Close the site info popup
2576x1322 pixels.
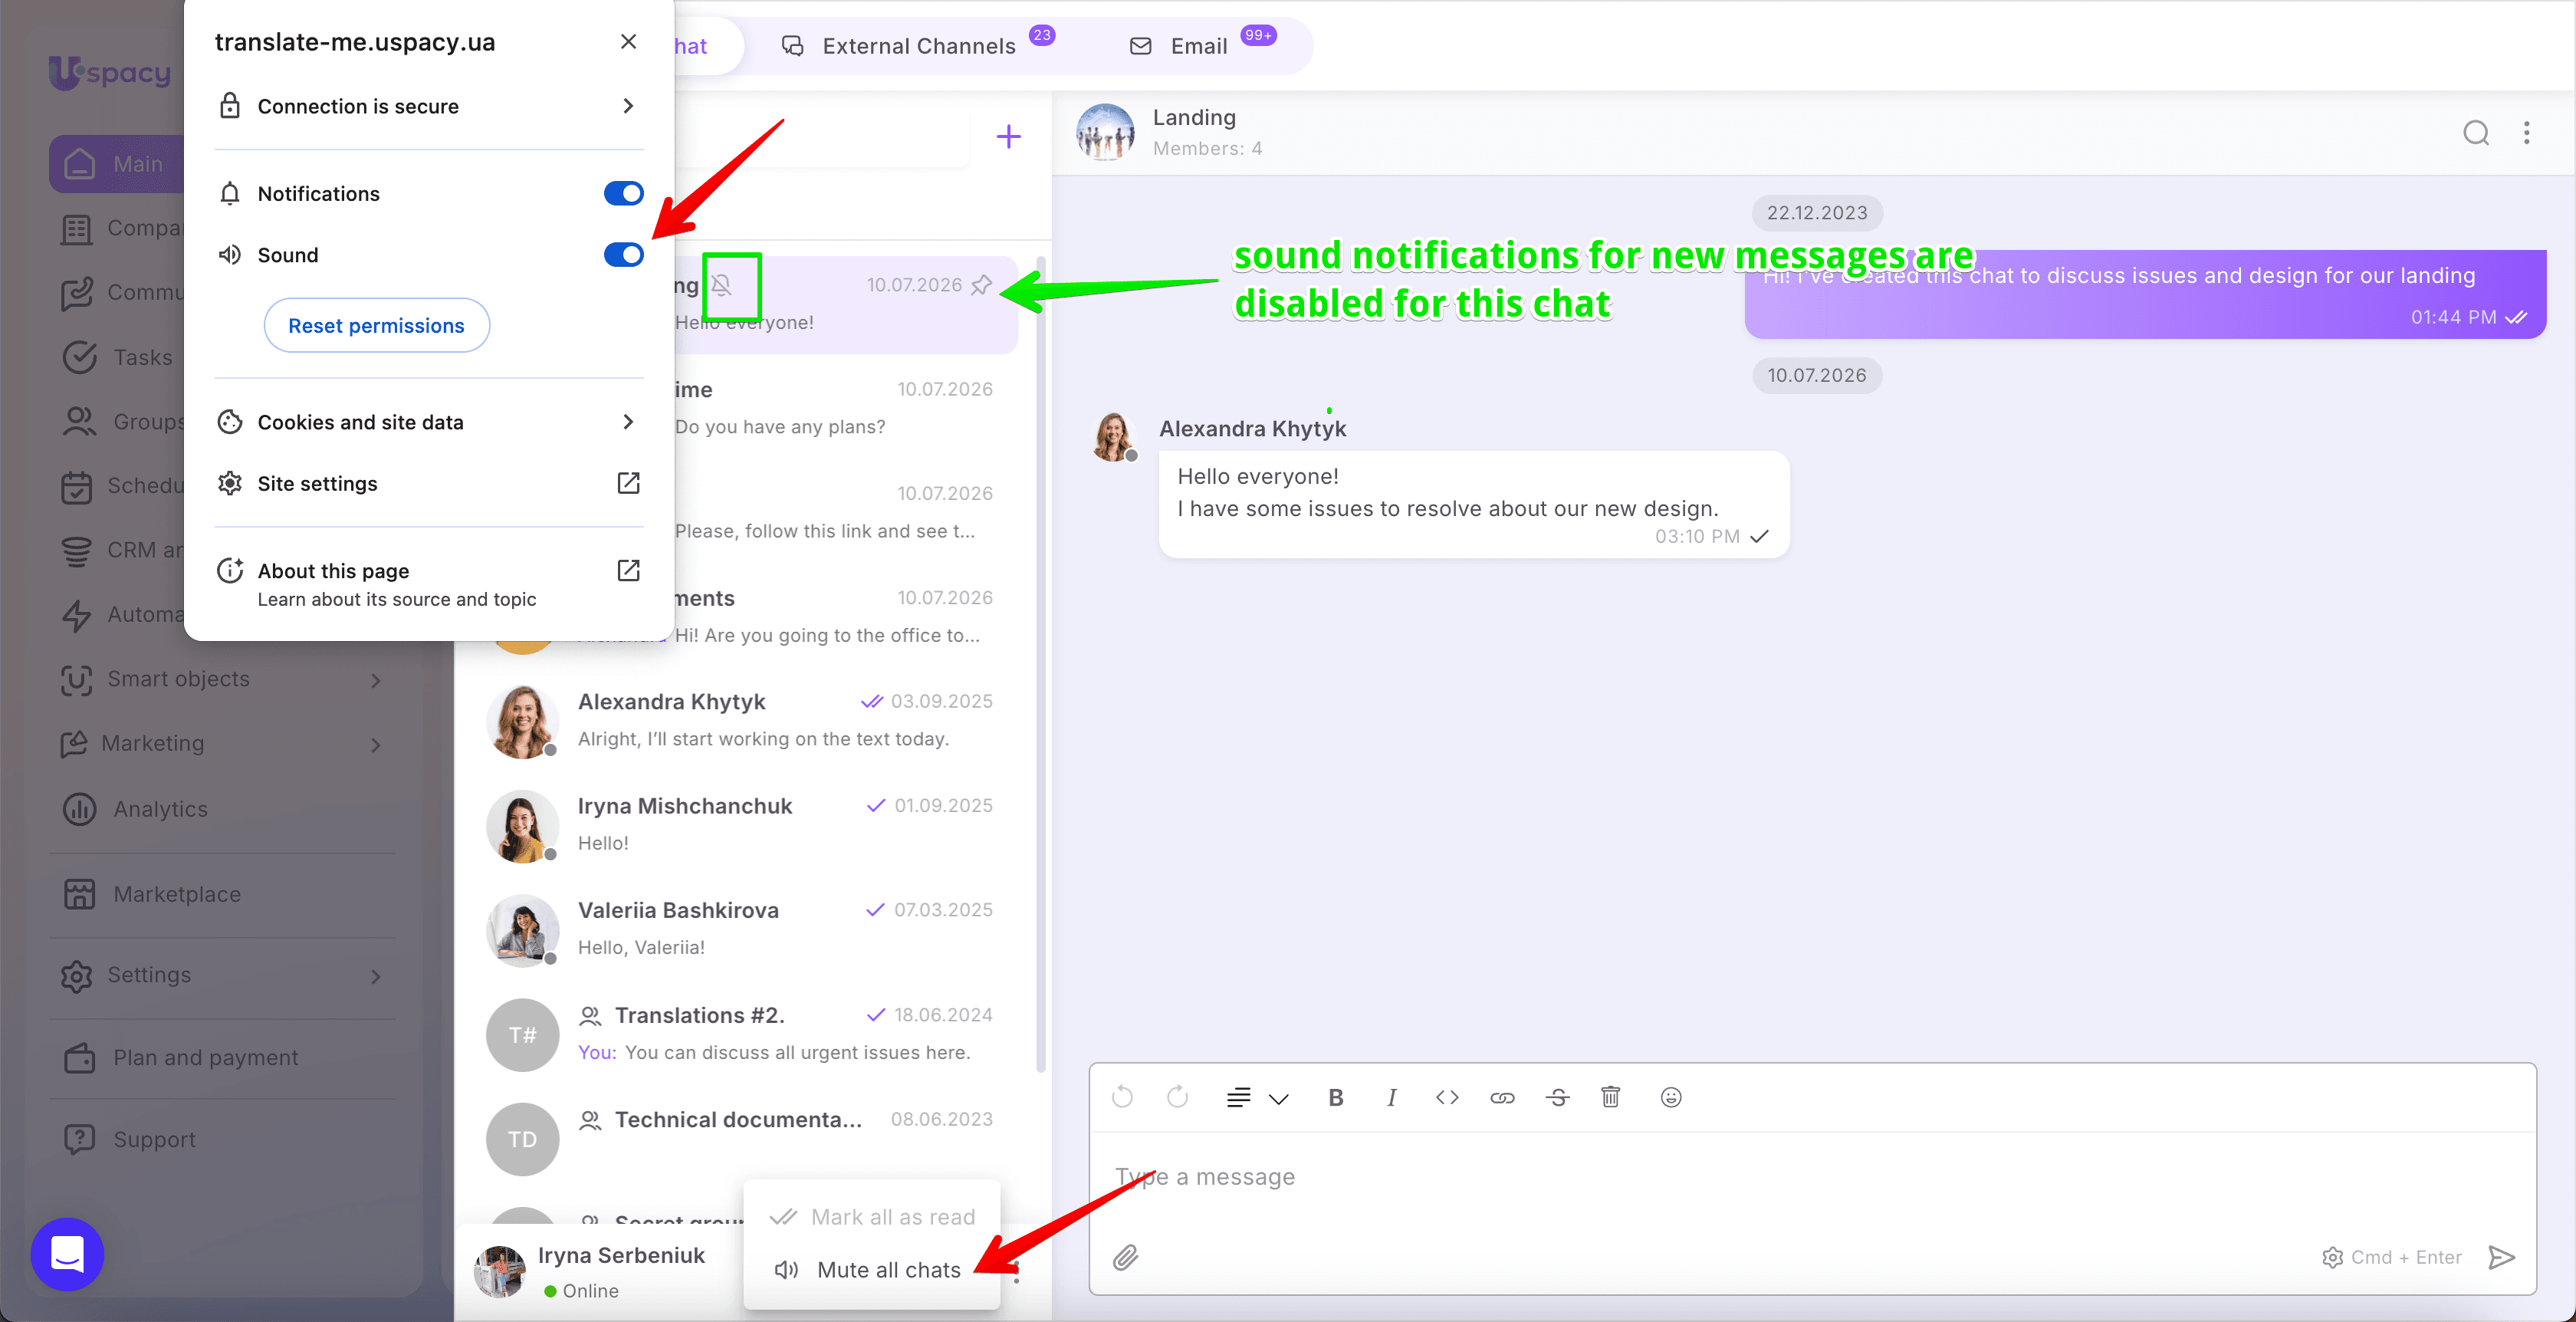[x=628, y=41]
